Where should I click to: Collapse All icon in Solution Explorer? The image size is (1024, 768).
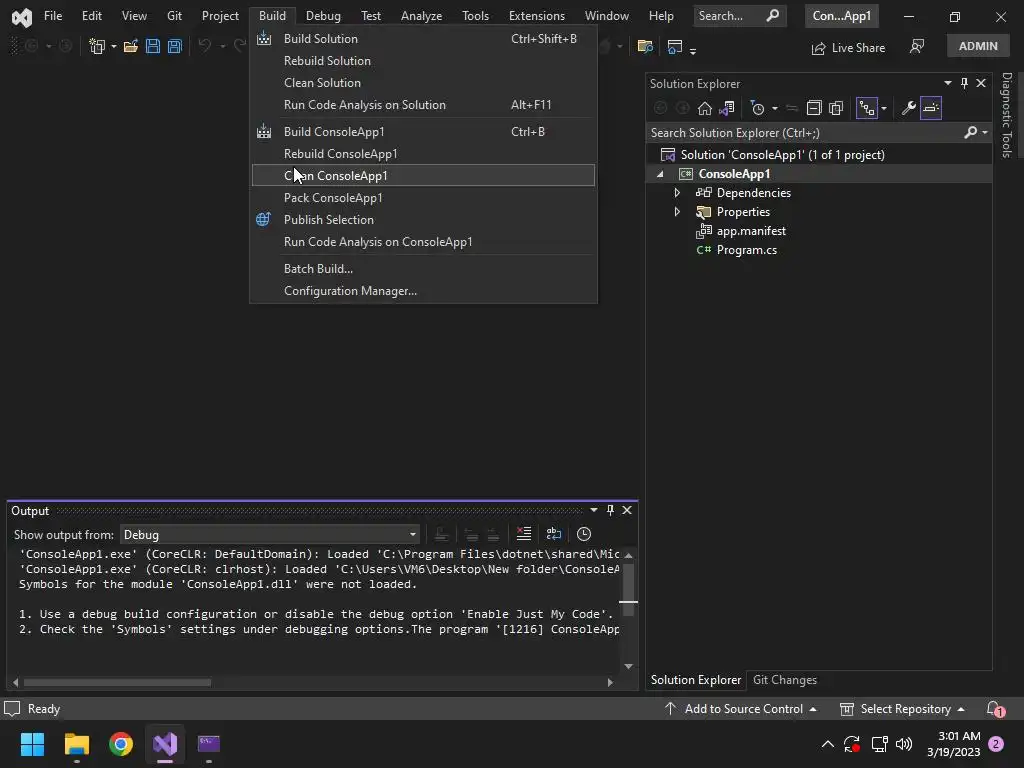coord(814,108)
